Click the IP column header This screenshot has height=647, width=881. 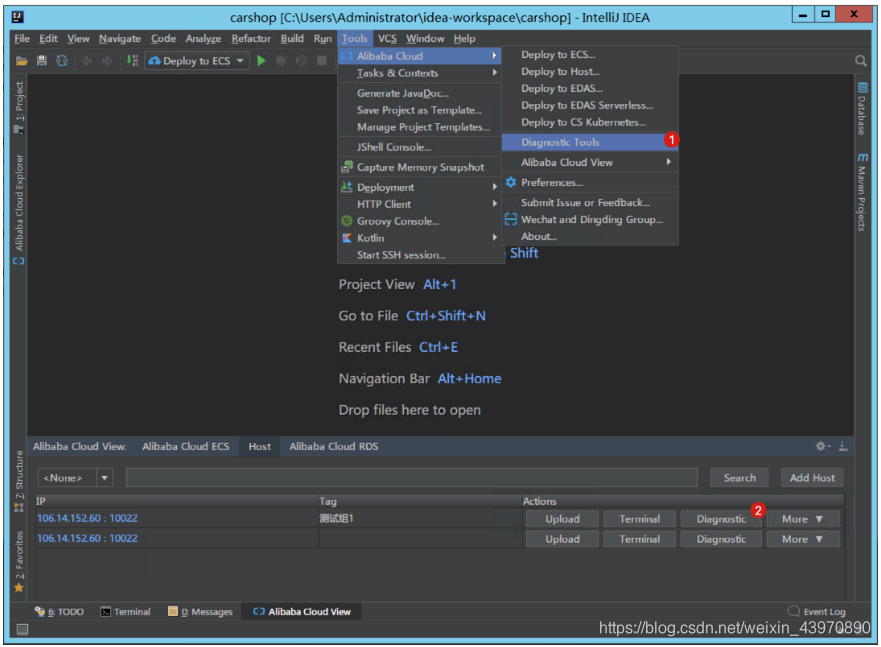coord(177,501)
